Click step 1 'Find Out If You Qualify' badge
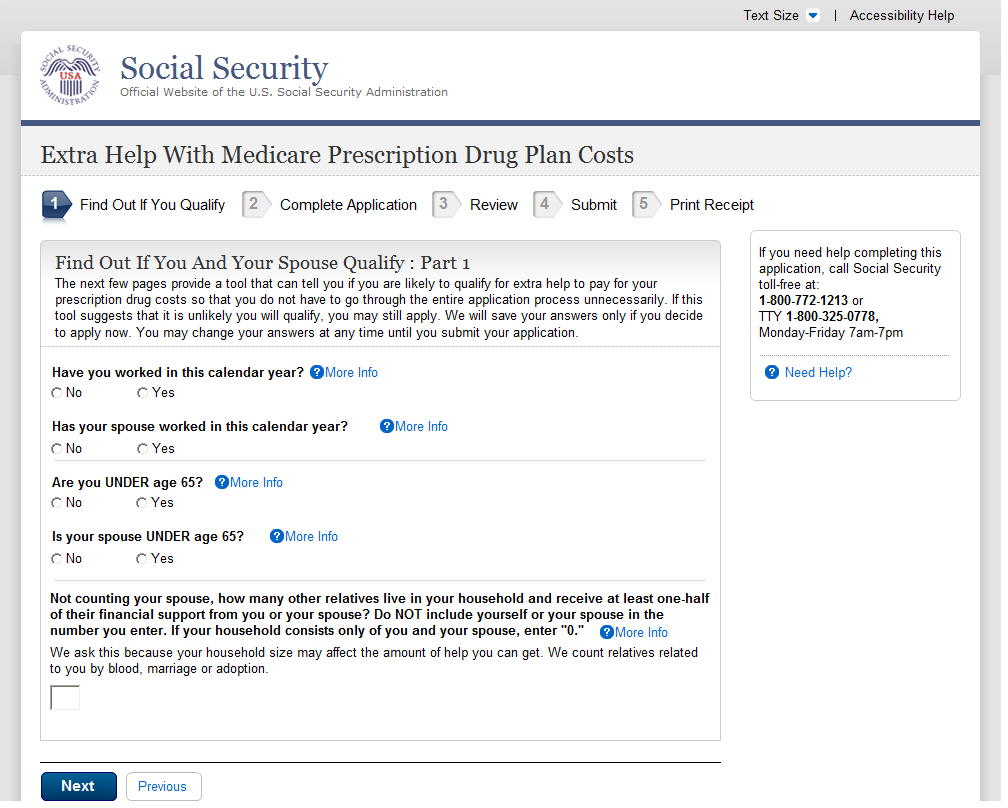 coord(56,205)
